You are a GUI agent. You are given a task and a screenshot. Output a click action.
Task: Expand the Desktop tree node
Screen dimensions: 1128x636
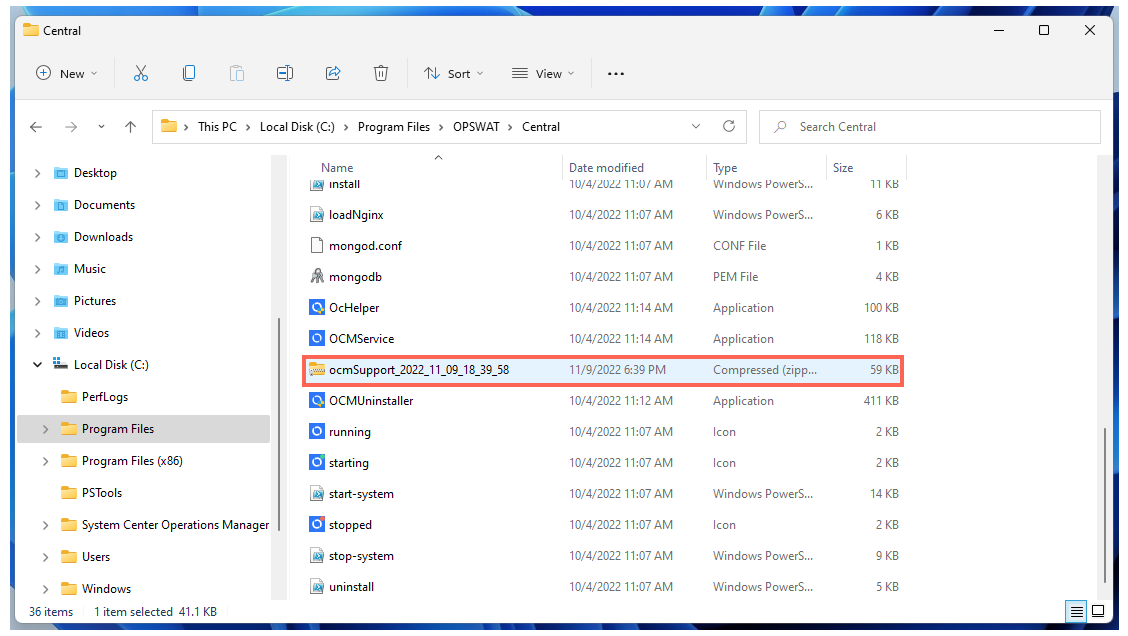pyautogui.click(x=37, y=173)
